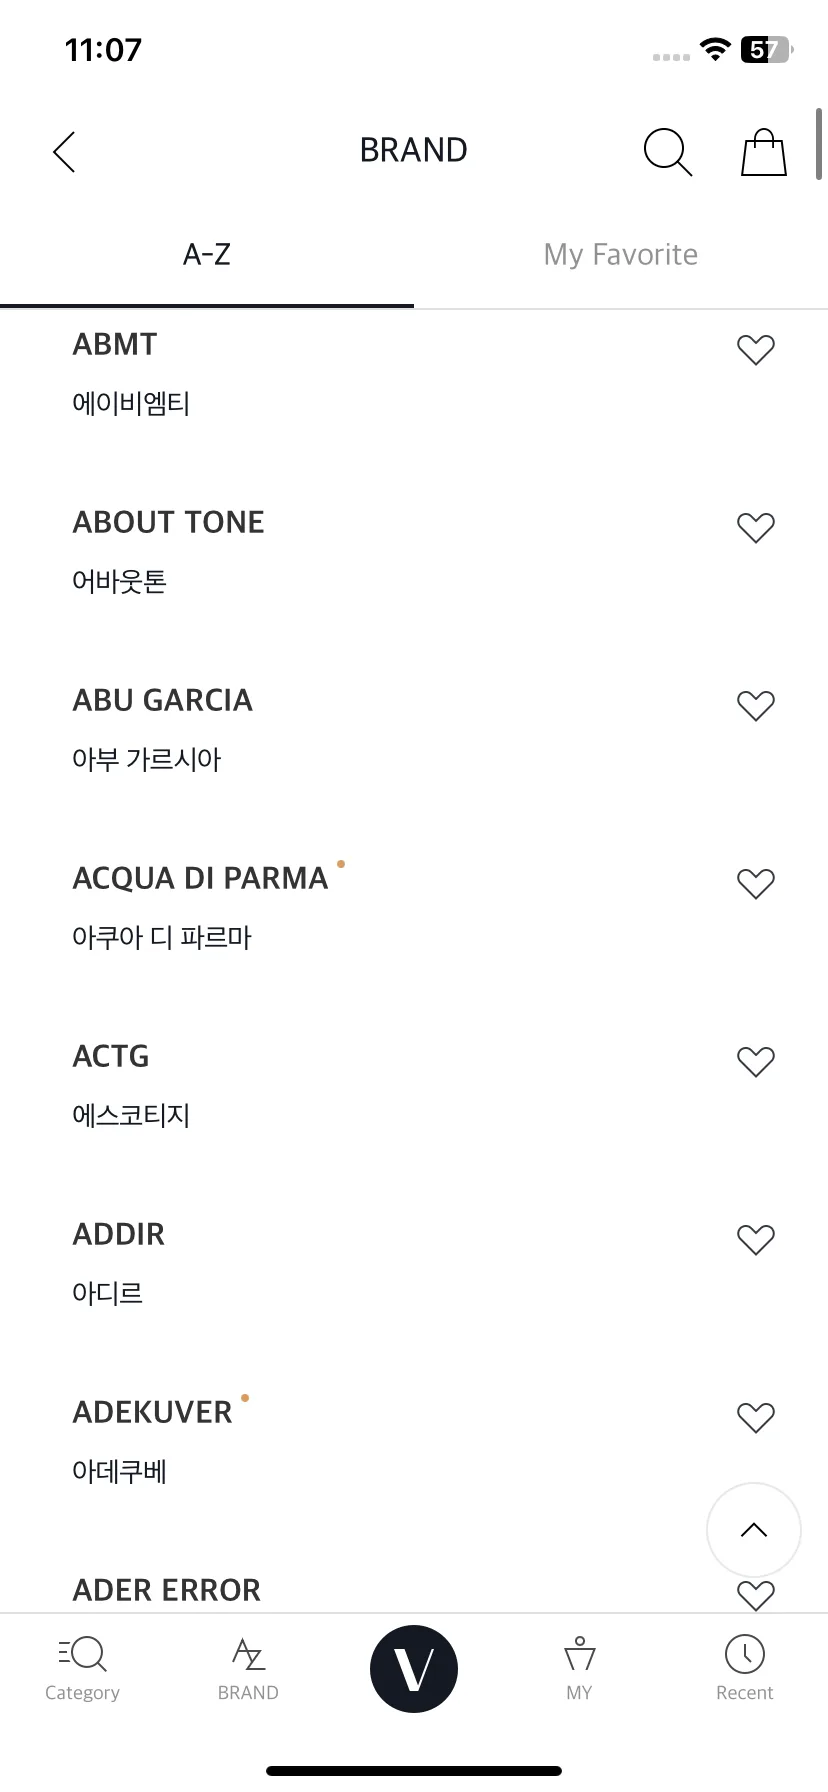Viewport: 828px width, 1792px height.
Task: Switch to My Favorite tab
Action: point(621,255)
